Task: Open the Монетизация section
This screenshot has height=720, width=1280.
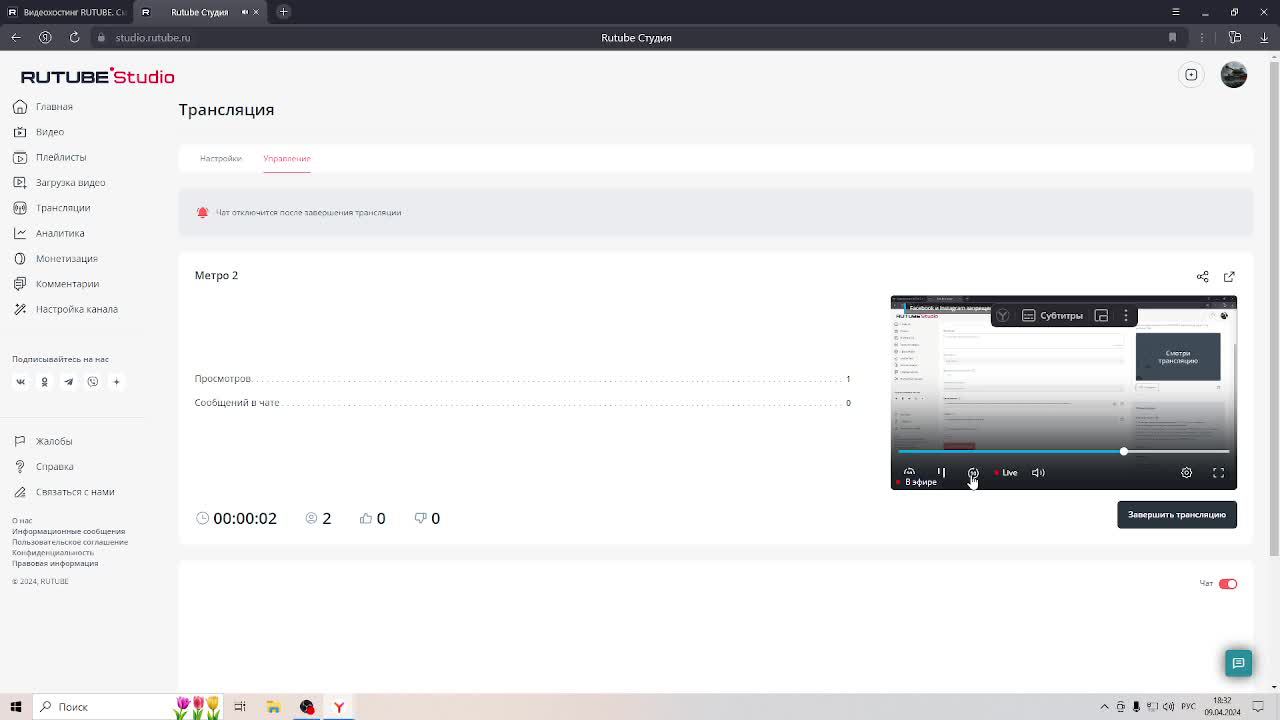Action: tap(55, 258)
